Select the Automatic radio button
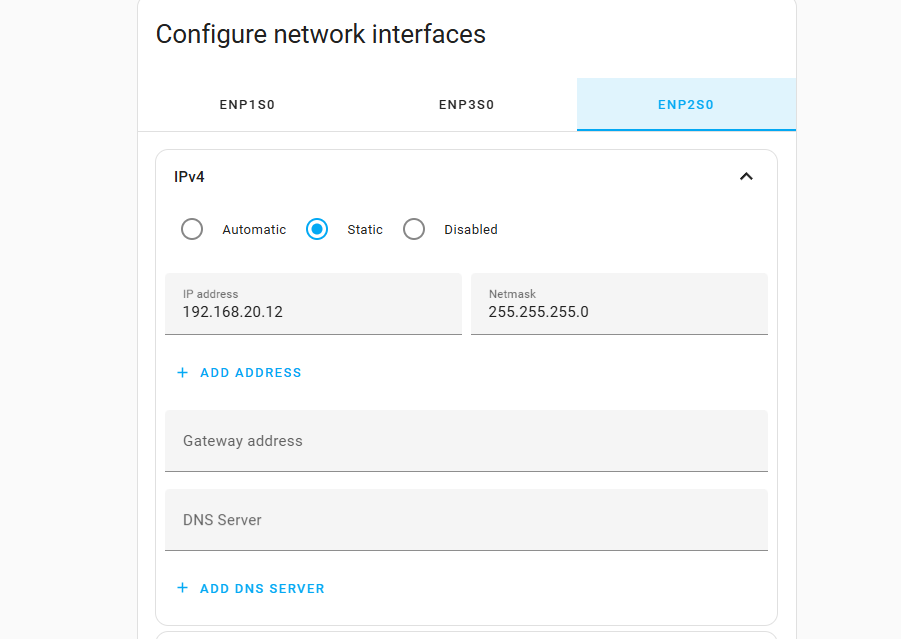Screen dimensions: 901x639 point(192,230)
